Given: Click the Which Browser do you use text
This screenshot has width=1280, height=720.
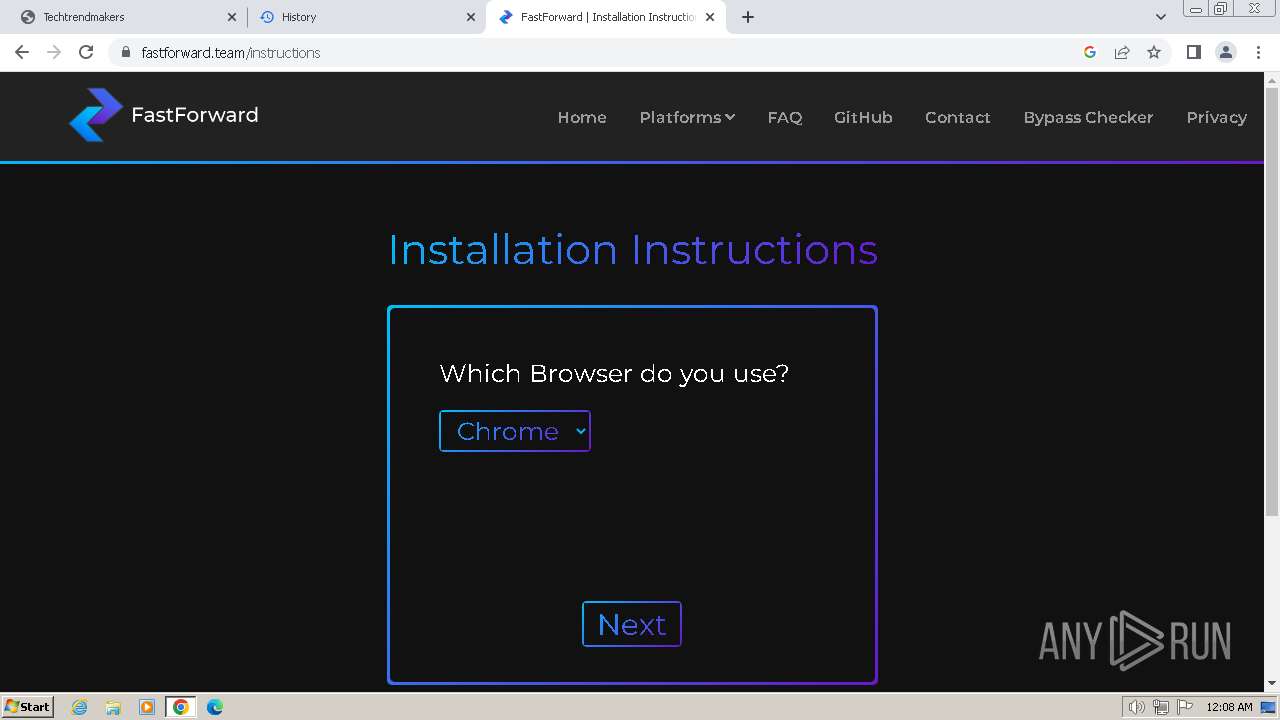Looking at the screenshot, I should pyautogui.click(x=614, y=374).
